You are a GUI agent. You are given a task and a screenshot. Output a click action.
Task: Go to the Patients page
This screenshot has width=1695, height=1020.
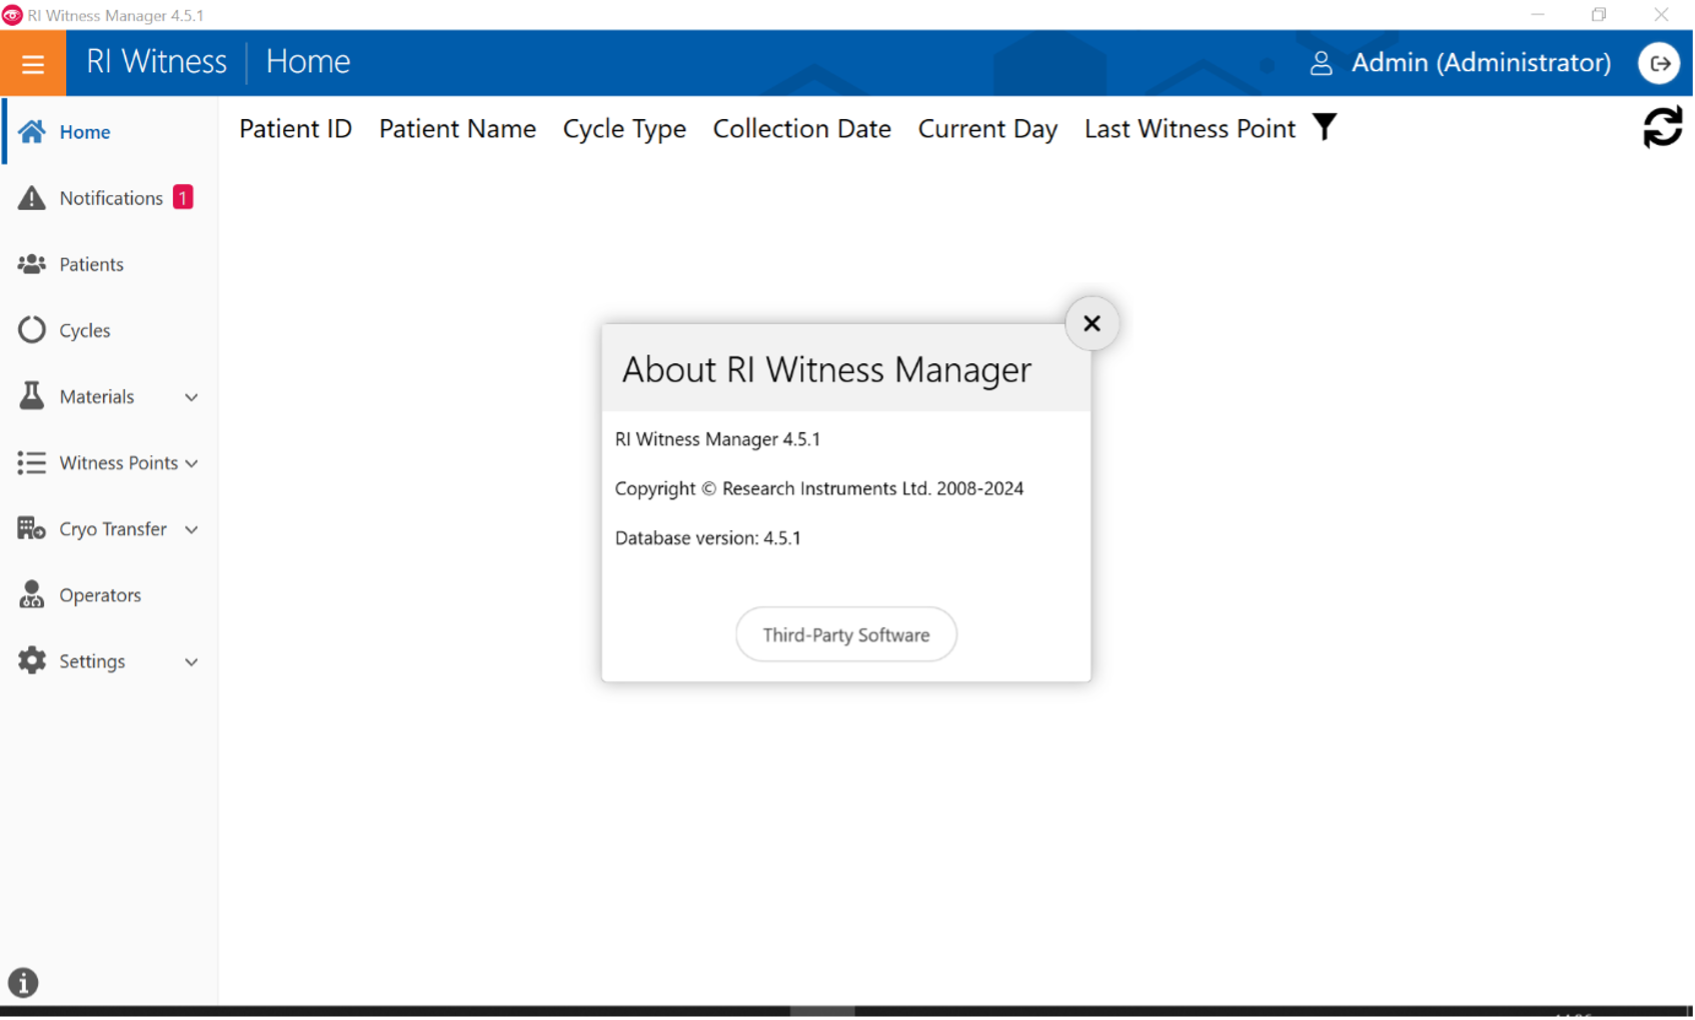pos(91,264)
